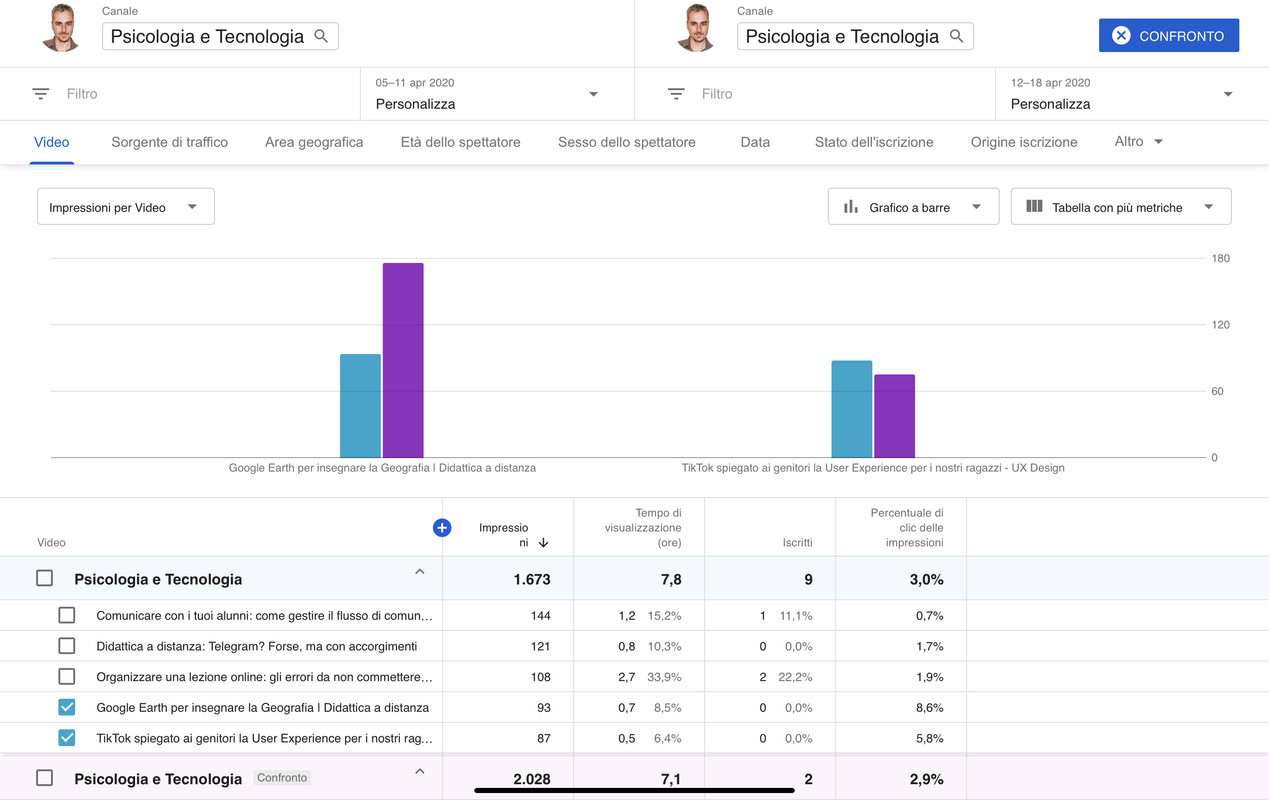This screenshot has height=800, width=1269.
Task: Click Comunicare con i tuoi alunni video title
Action: (x=264, y=615)
